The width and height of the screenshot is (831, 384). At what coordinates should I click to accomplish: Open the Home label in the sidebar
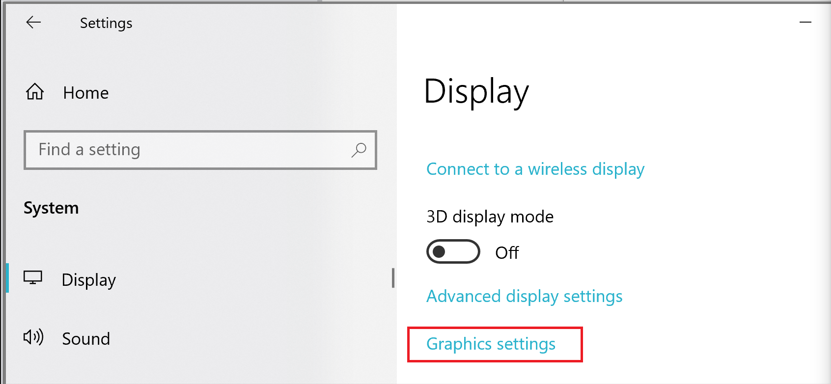(86, 93)
